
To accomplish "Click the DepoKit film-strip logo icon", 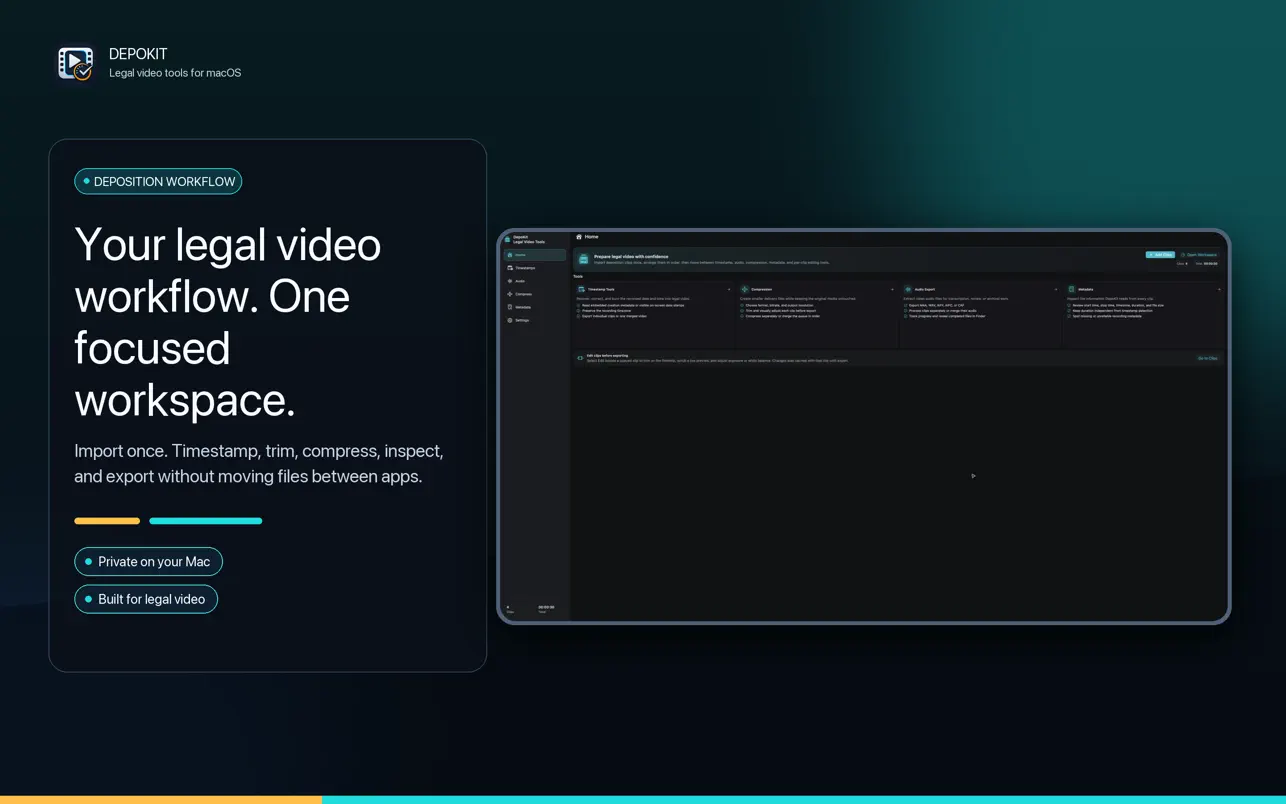I will click(75, 63).
